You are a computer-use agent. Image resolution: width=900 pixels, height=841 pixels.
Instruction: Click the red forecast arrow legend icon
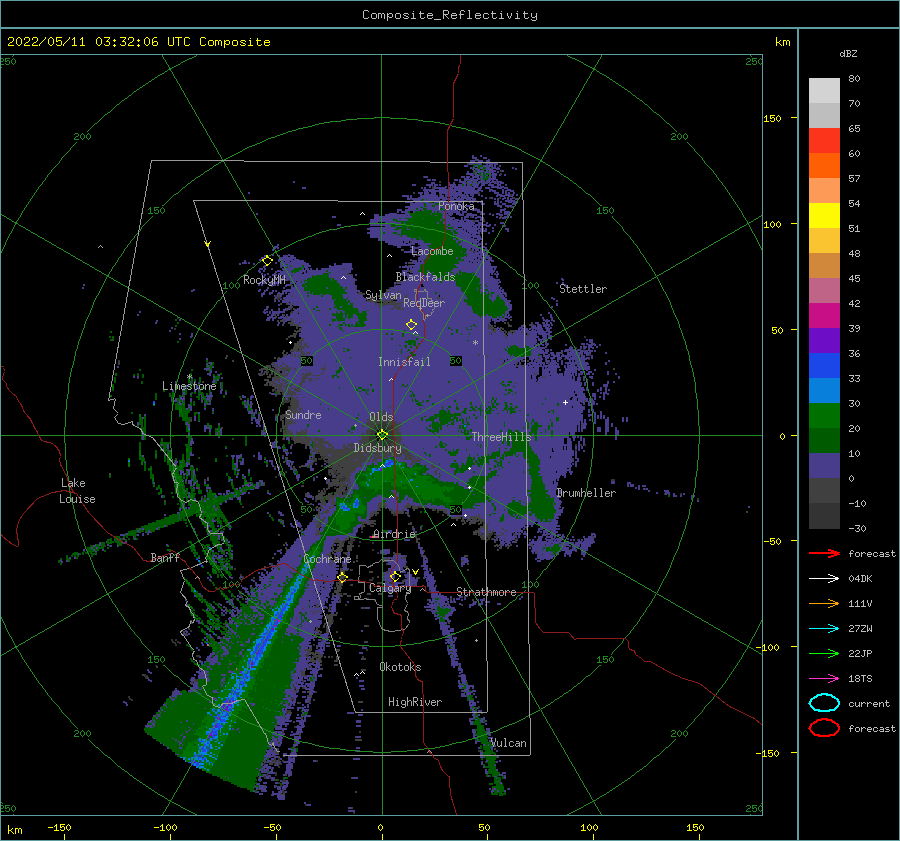[x=824, y=553]
